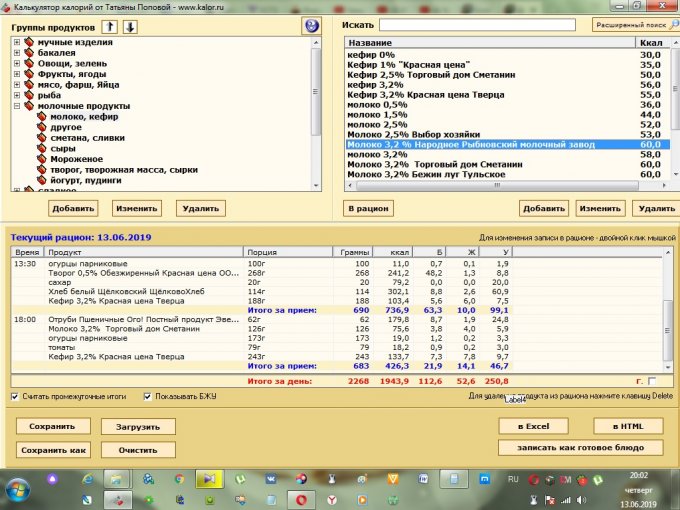Uncheck 'Показывать БЖУ' checkbox
680x510 pixels.
click(148, 396)
